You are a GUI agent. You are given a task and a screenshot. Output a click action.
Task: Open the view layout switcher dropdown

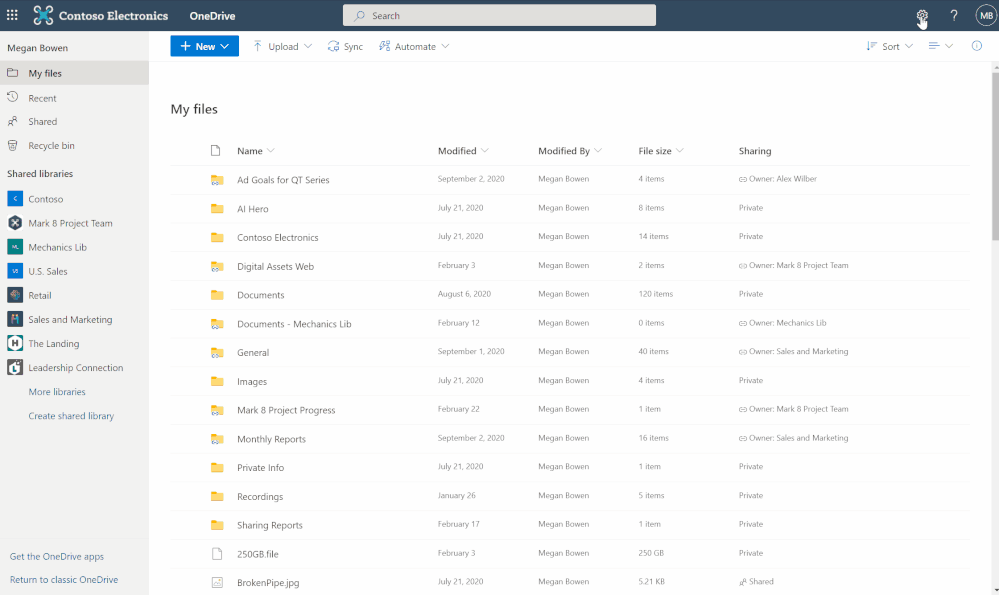click(940, 46)
